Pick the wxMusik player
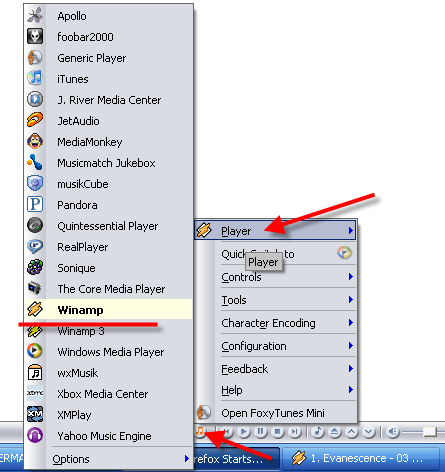The width and height of the screenshot is (445, 472). tap(109, 373)
